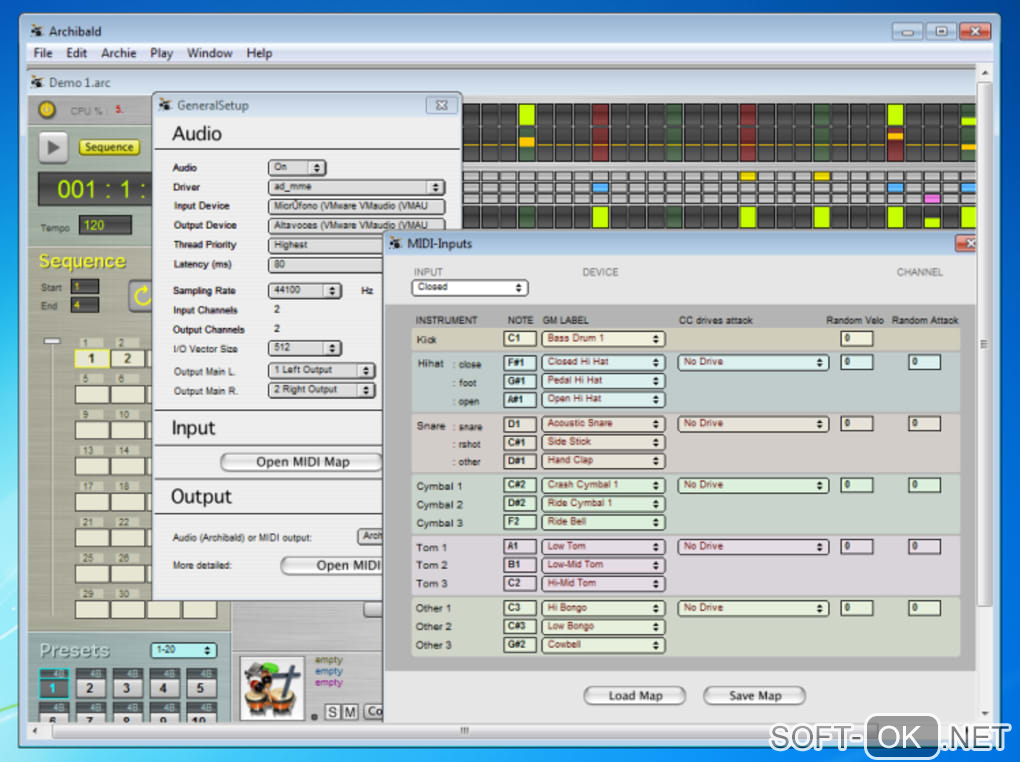Toggle the Sequence mode button
Viewport: 1020px width, 762px height.
(109, 147)
